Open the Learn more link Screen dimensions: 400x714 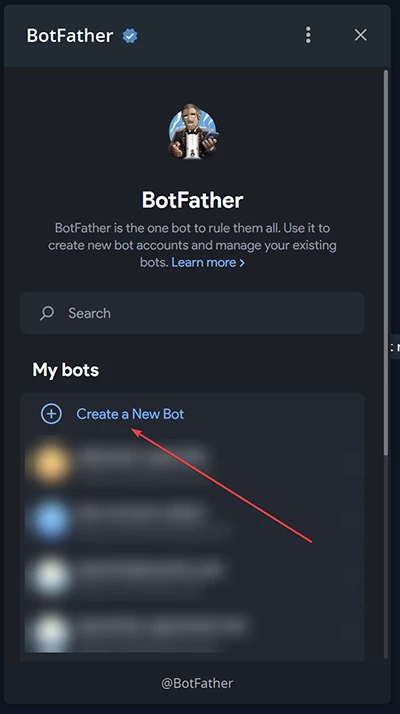[204, 263]
